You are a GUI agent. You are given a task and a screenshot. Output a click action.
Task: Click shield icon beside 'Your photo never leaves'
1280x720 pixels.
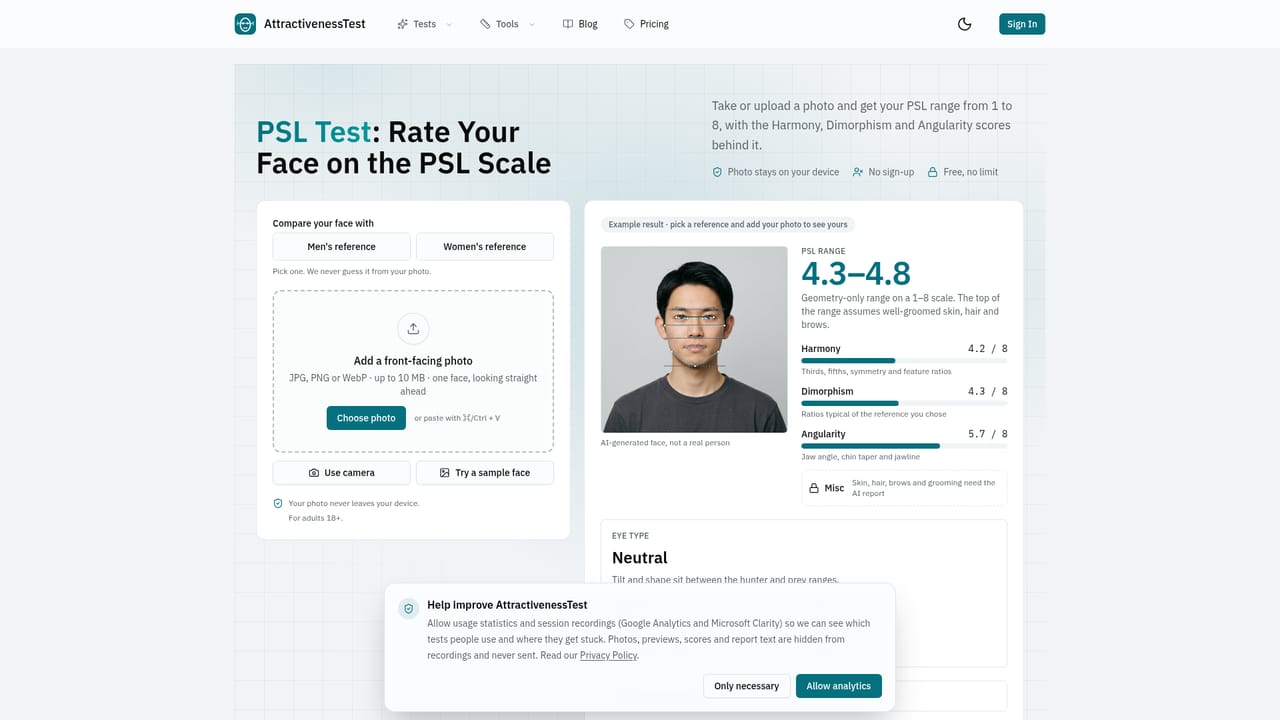(278, 504)
